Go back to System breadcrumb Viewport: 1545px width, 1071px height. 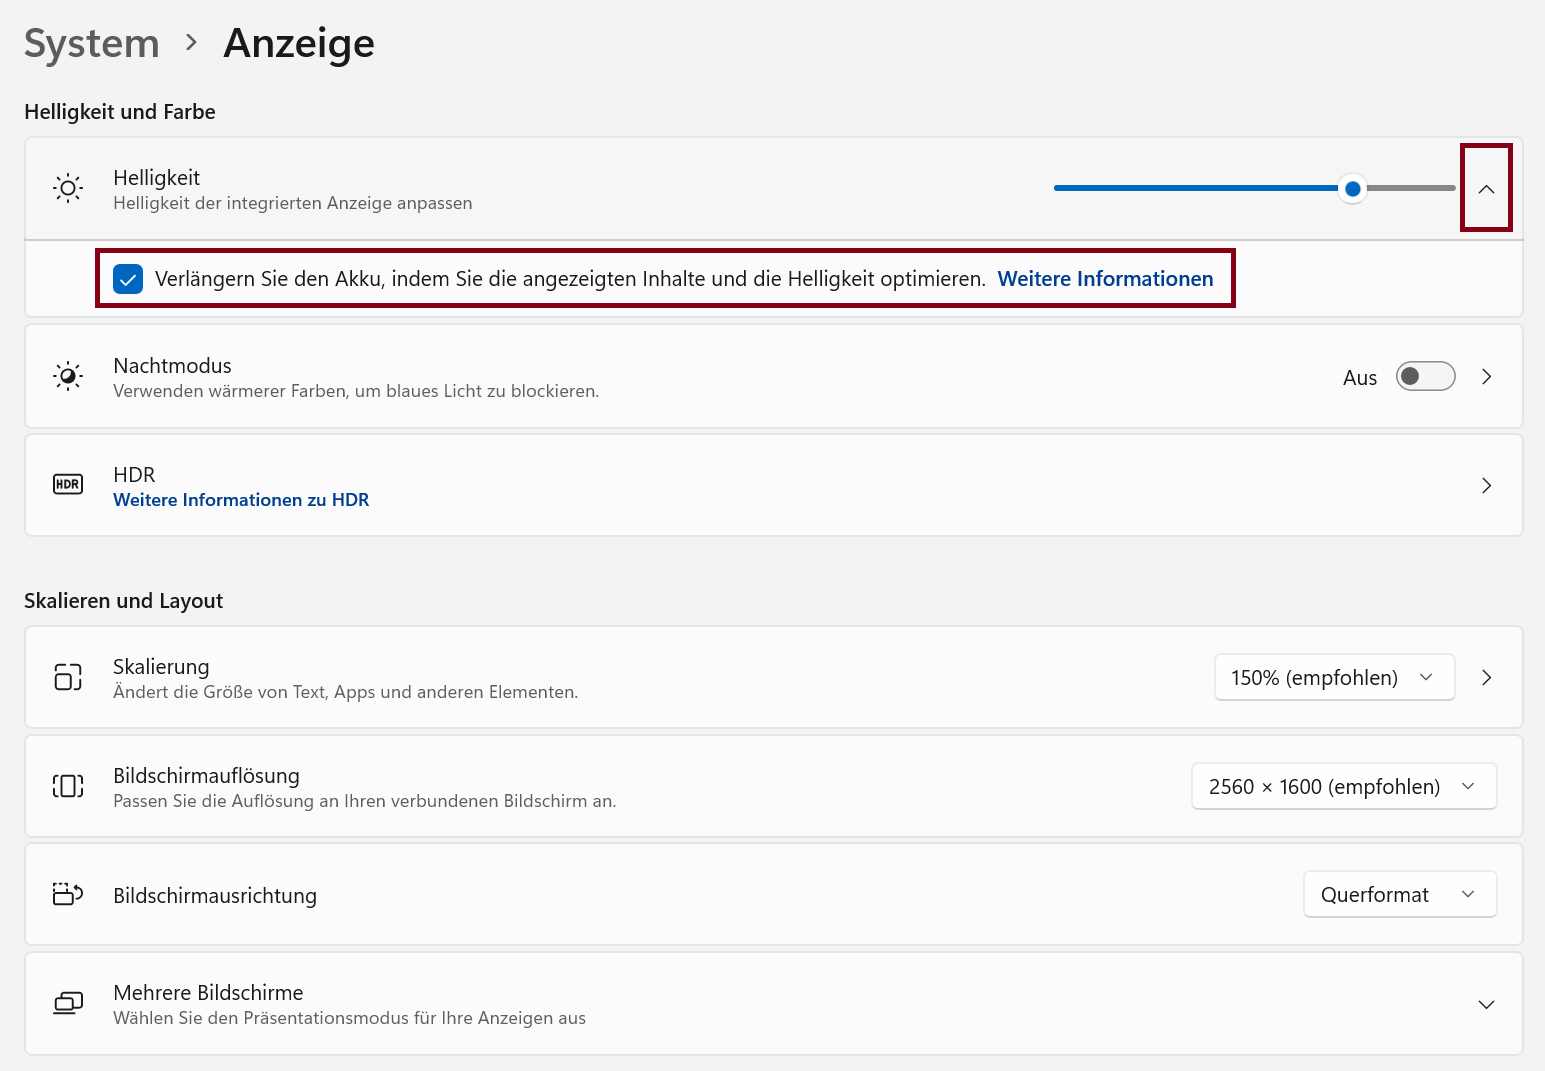(x=92, y=43)
